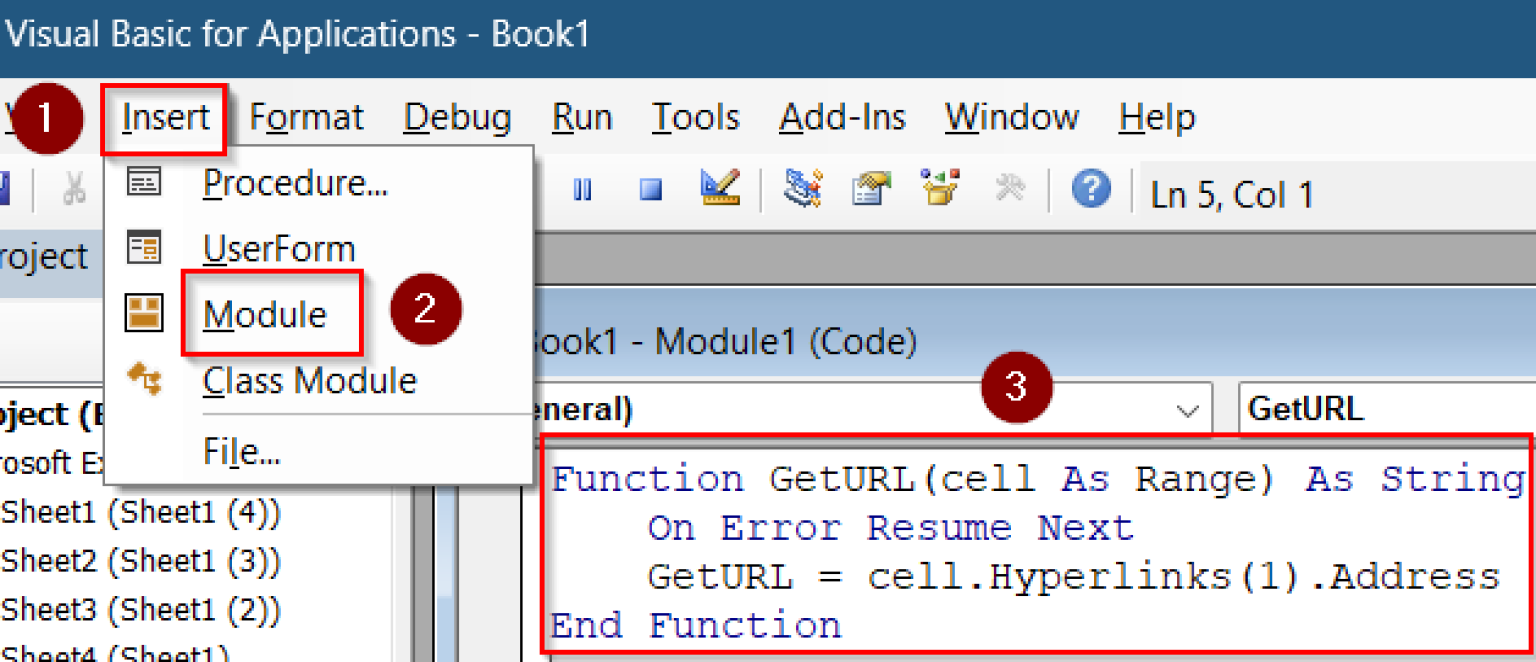
Task: Open the Properties Window toolbar icon
Action: coord(871,187)
